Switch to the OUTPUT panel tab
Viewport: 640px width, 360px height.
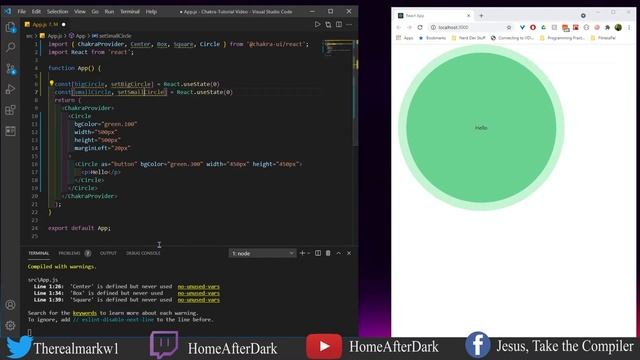pos(108,253)
